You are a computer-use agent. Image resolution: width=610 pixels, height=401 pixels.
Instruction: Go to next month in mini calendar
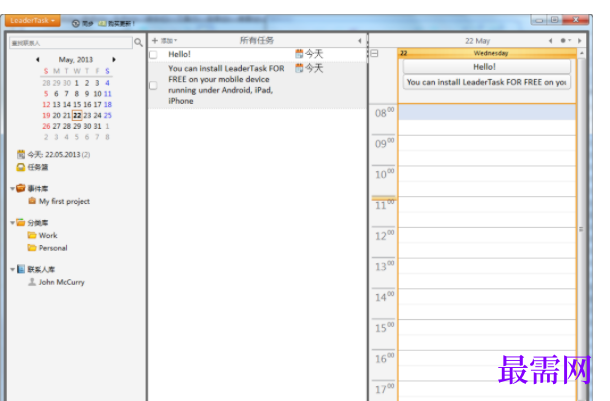tap(114, 60)
